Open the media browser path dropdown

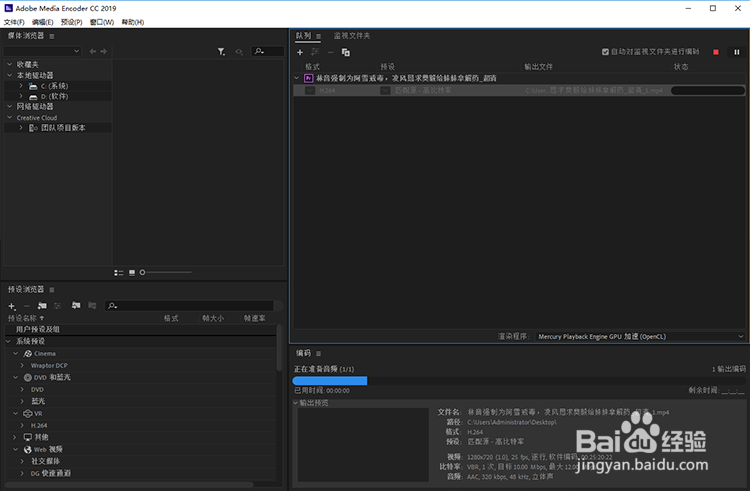coord(43,51)
